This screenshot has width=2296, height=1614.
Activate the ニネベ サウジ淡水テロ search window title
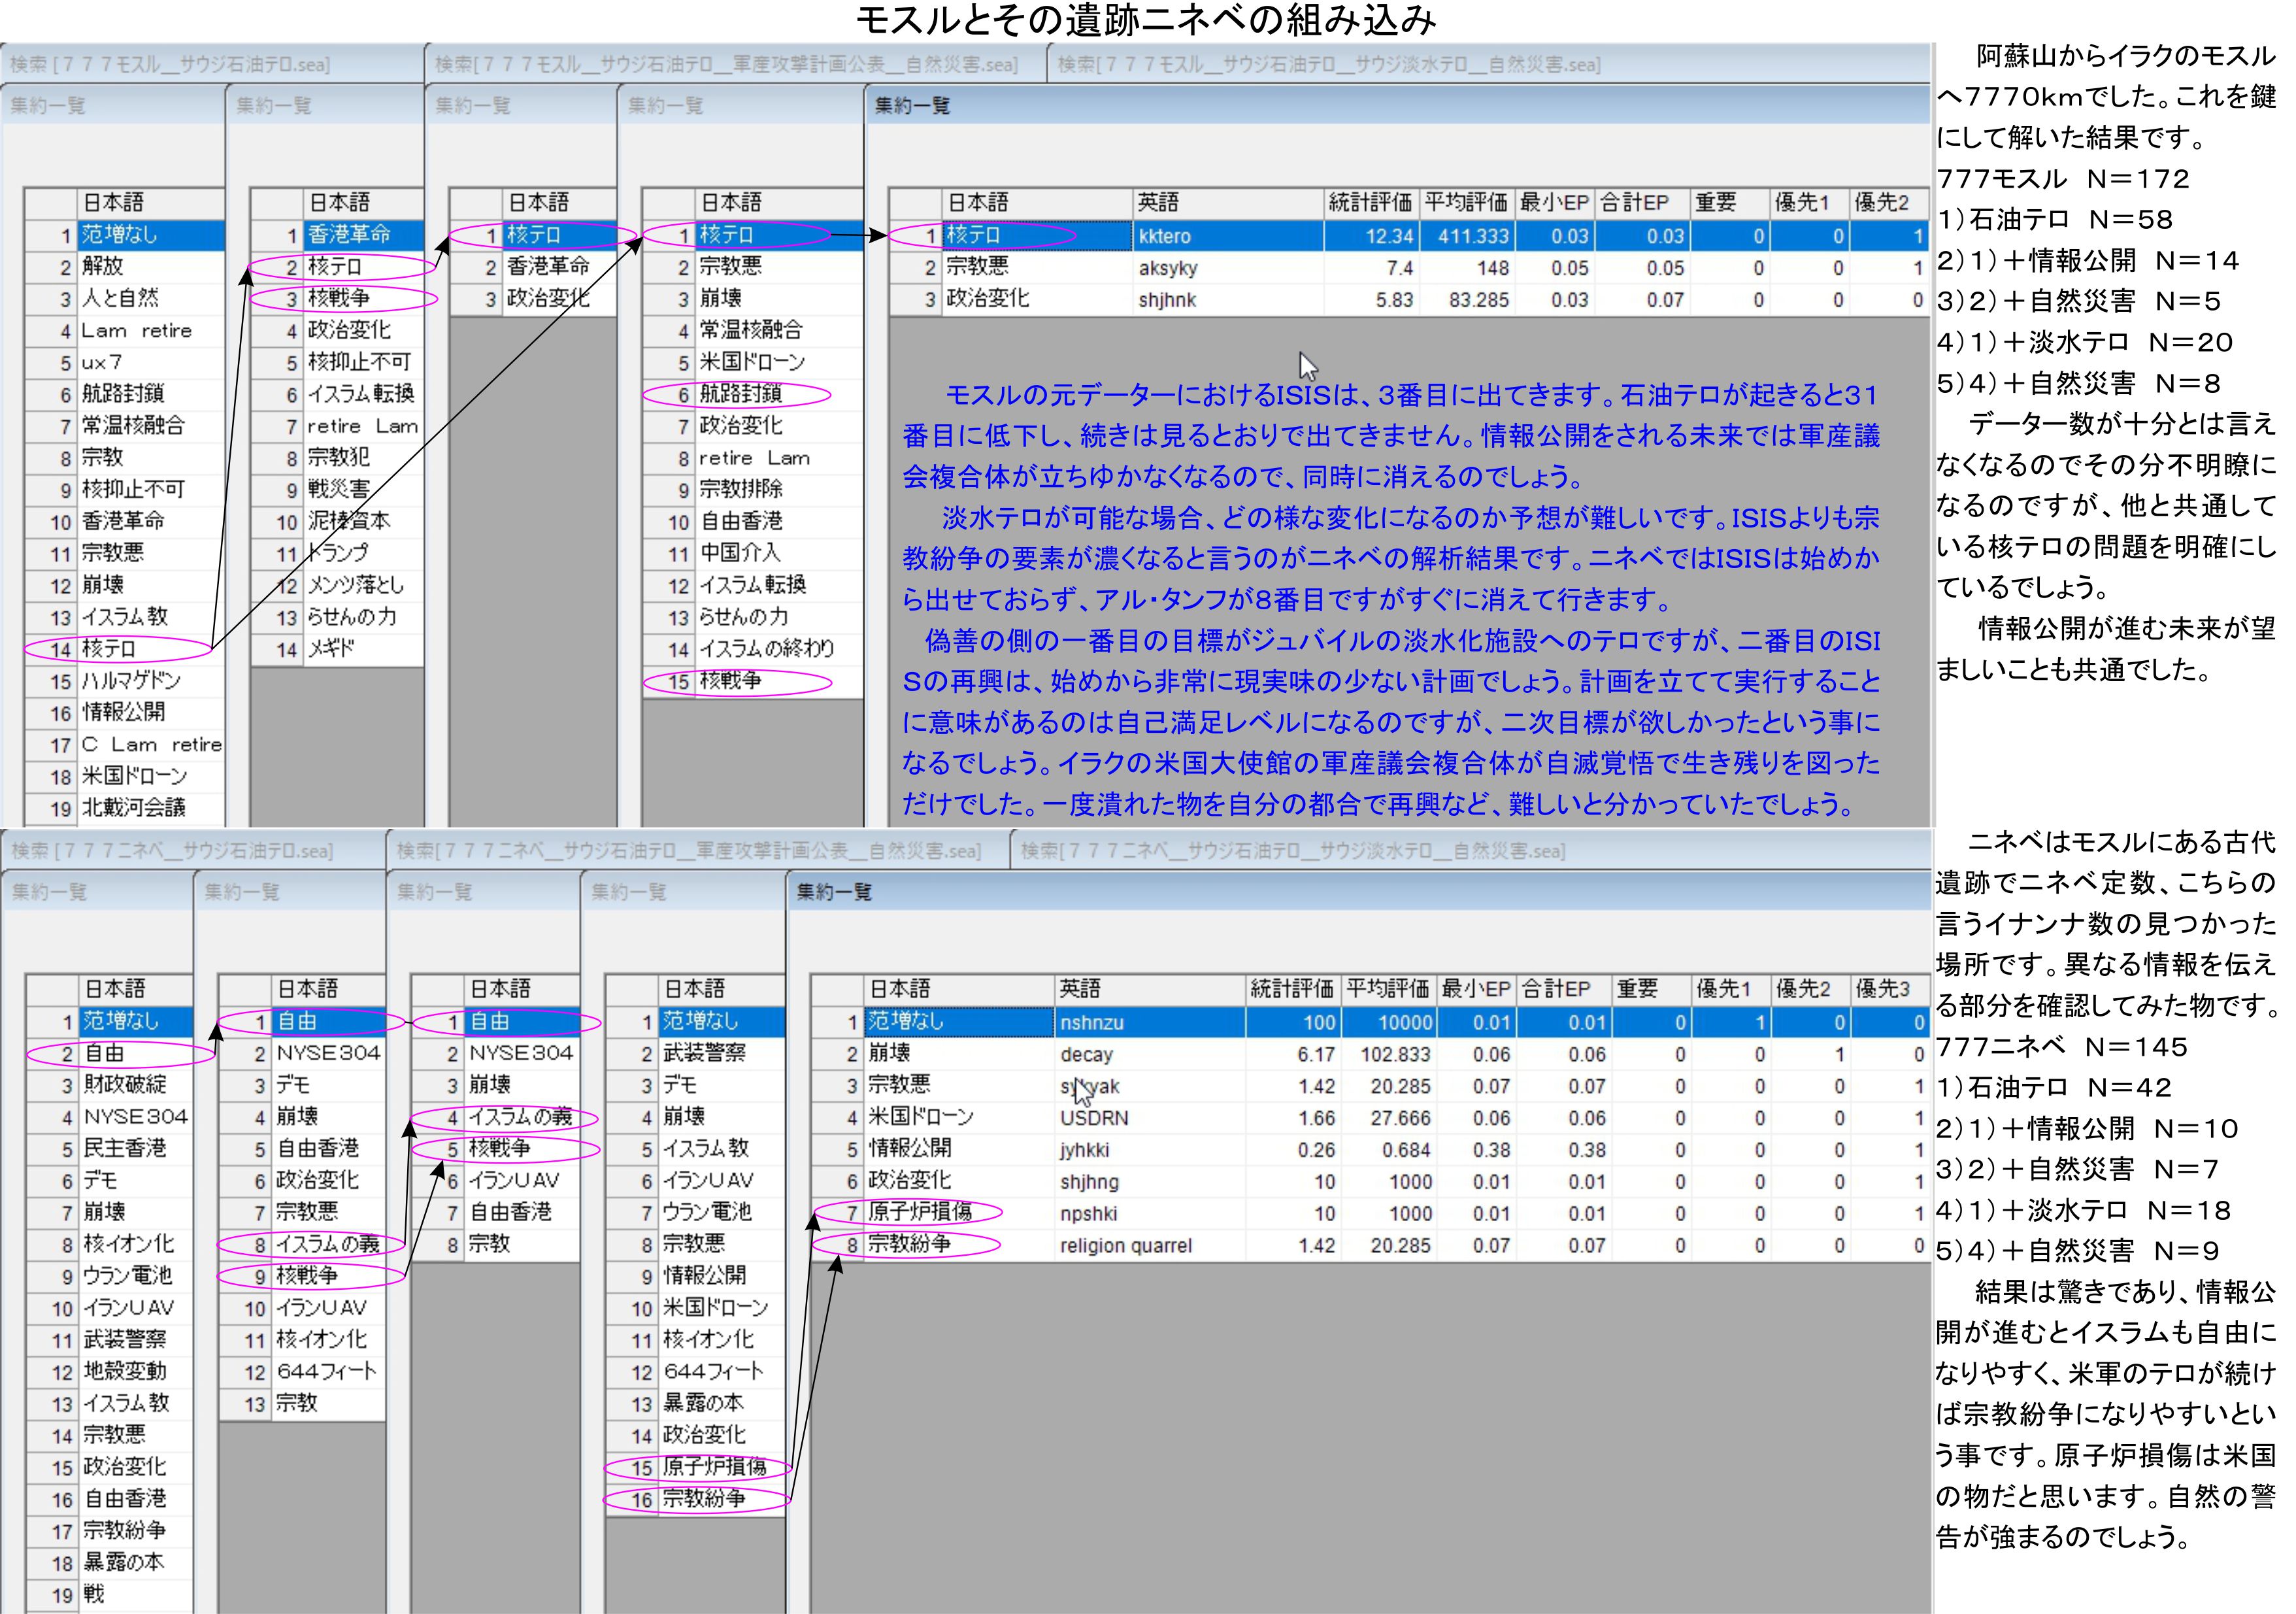point(1292,851)
